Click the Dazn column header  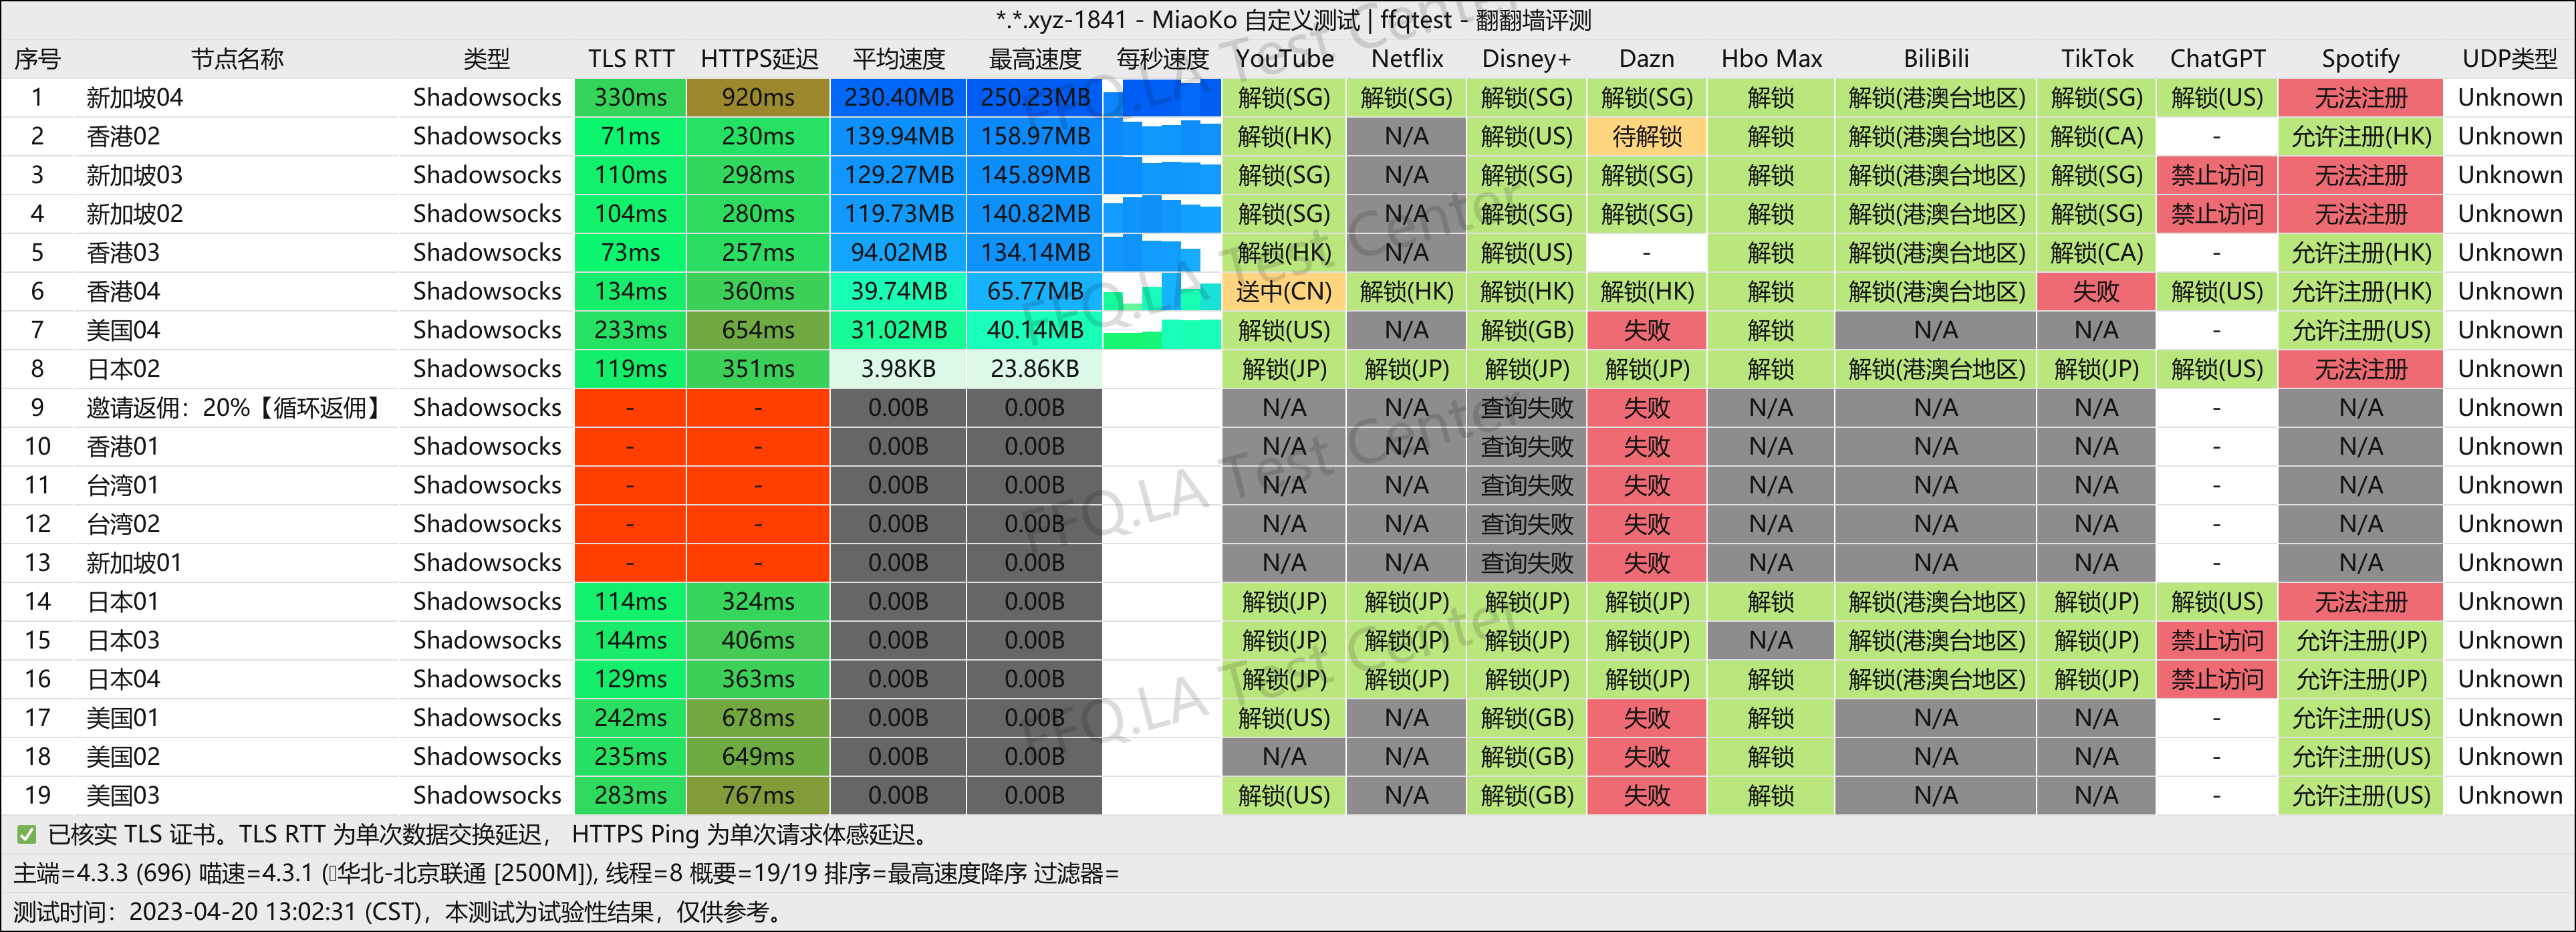point(1646,59)
